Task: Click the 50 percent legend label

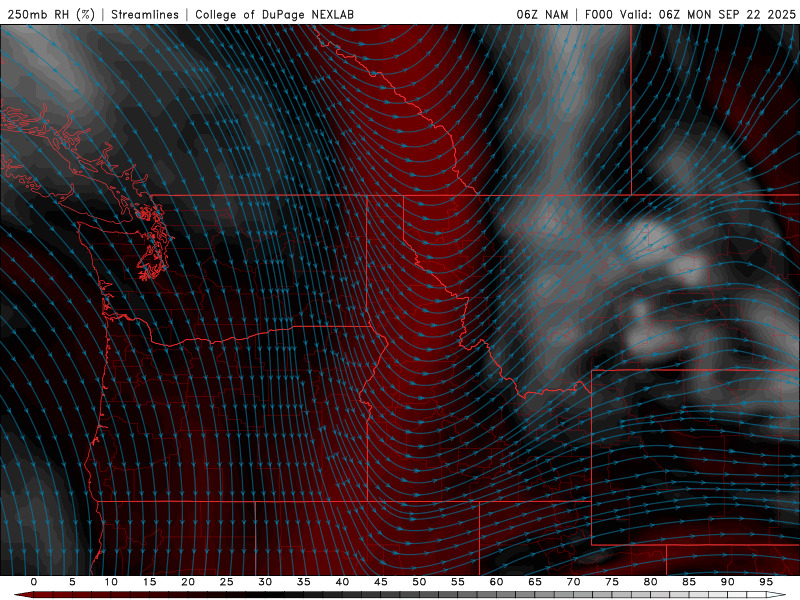Action: (419, 582)
